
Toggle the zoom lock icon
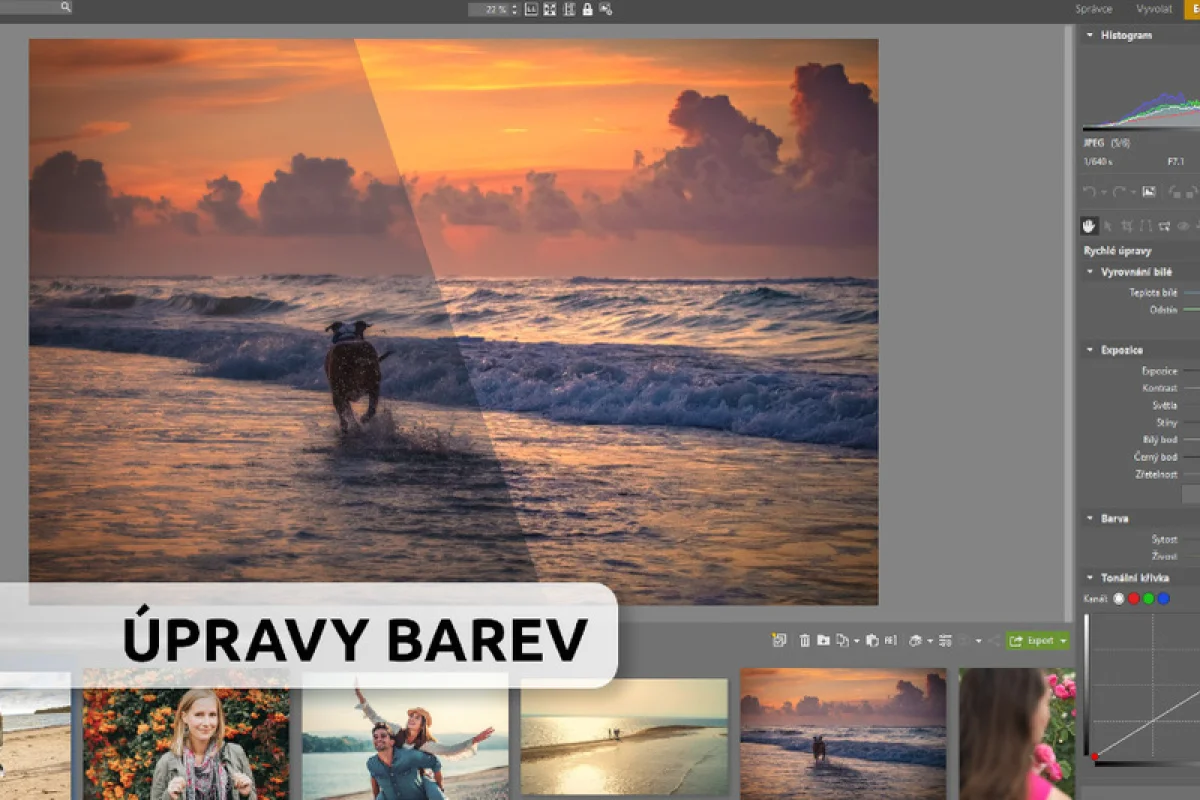[587, 9]
